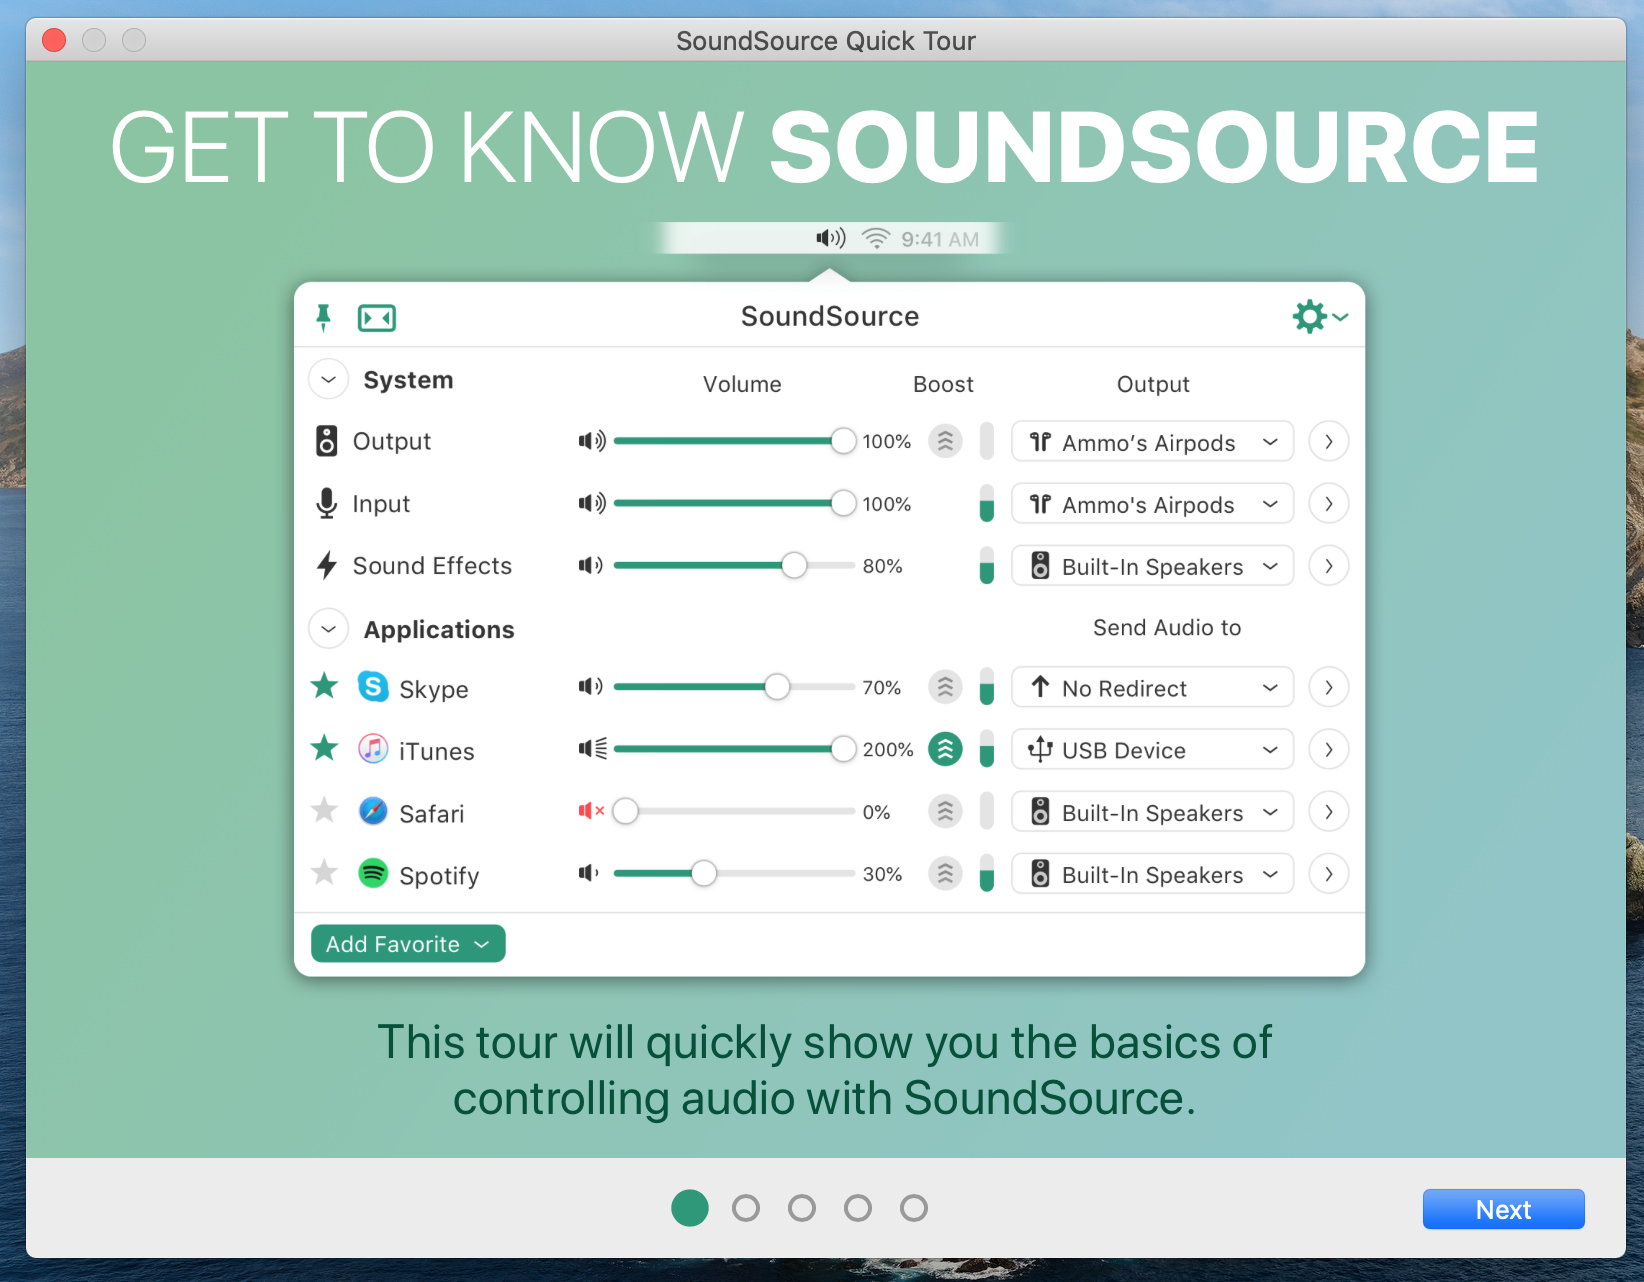This screenshot has height=1282, width=1644.
Task: Expand advanced options arrow for Safari row
Action: click(x=1329, y=811)
